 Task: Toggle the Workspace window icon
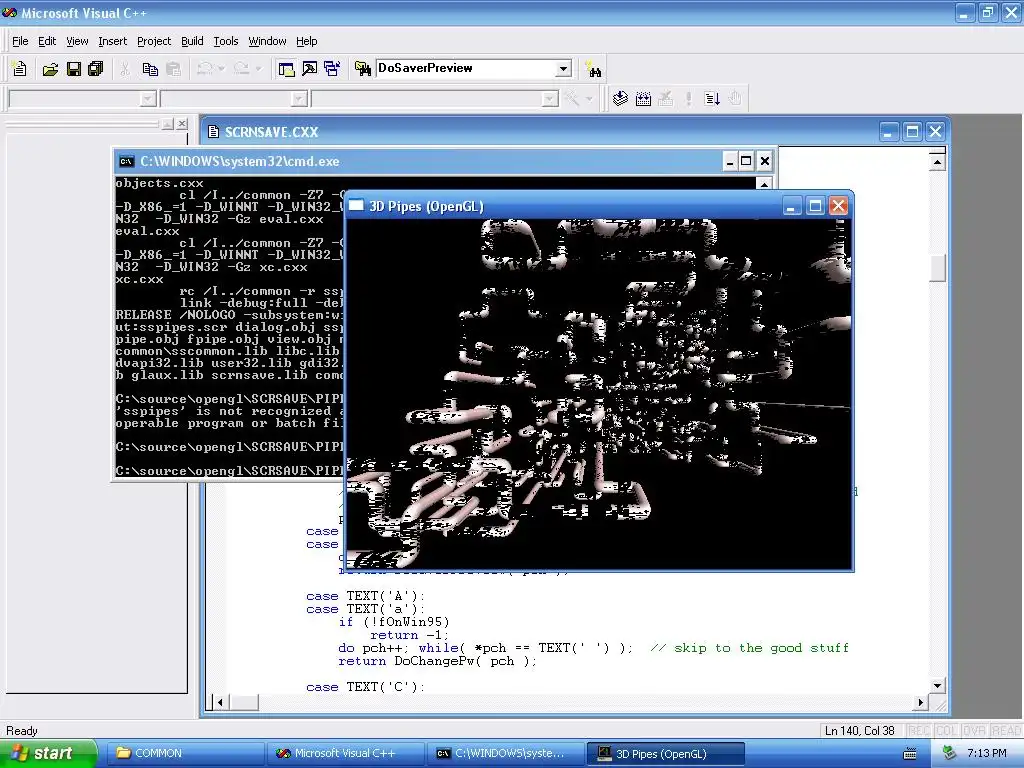[x=286, y=69]
